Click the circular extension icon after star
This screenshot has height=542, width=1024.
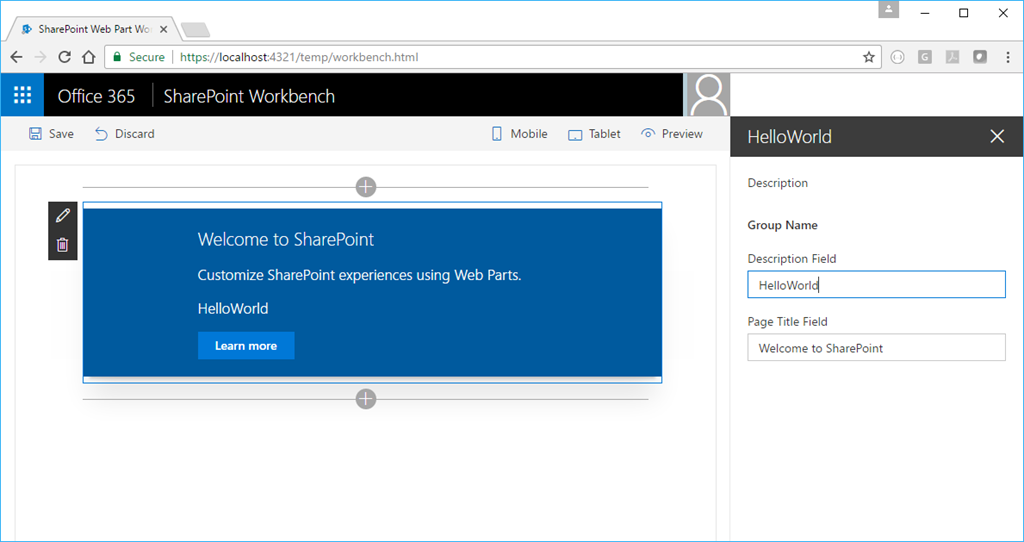click(x=897, y=57)
